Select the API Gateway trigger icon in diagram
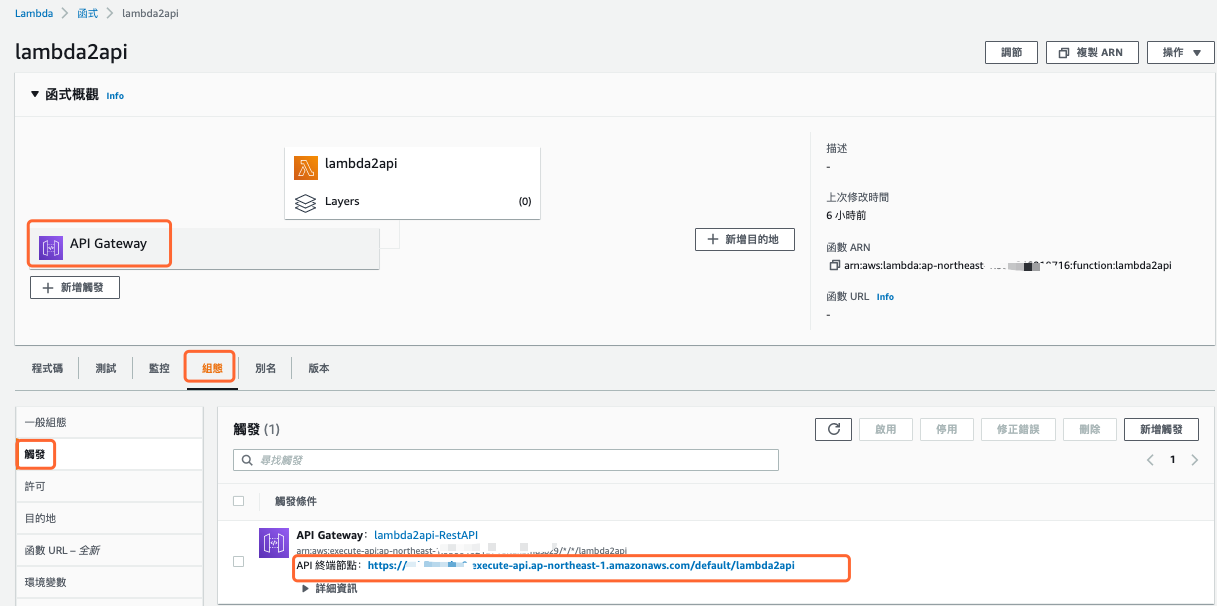Image resolution: width=1217 pixels, height=606 pixels. [x=51, y=247]
